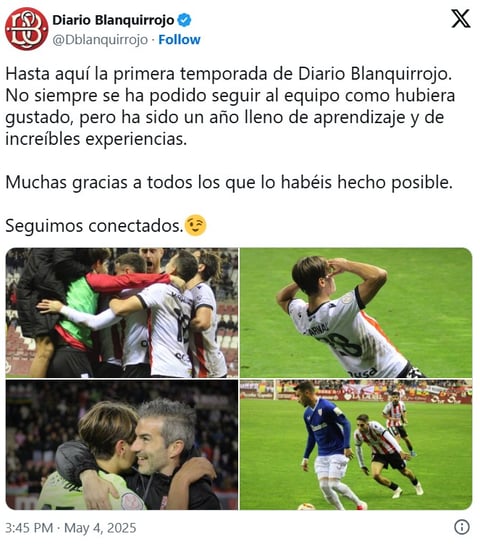480x544 pixels.
Task: Click the "Seguimos conectados." text
Action: (94, 226)
